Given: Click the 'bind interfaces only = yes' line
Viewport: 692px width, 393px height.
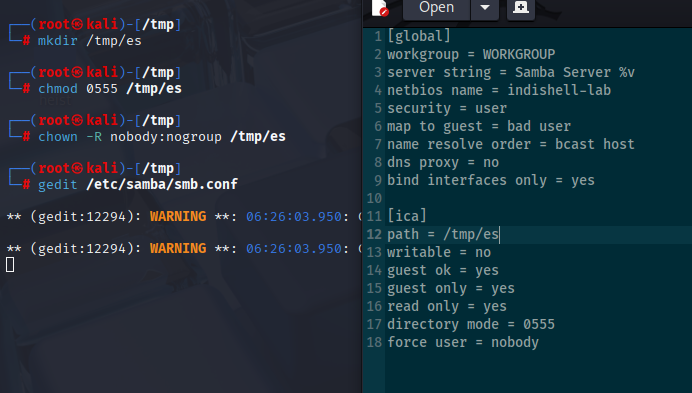Looking at the screenshot, I should 491,180.
